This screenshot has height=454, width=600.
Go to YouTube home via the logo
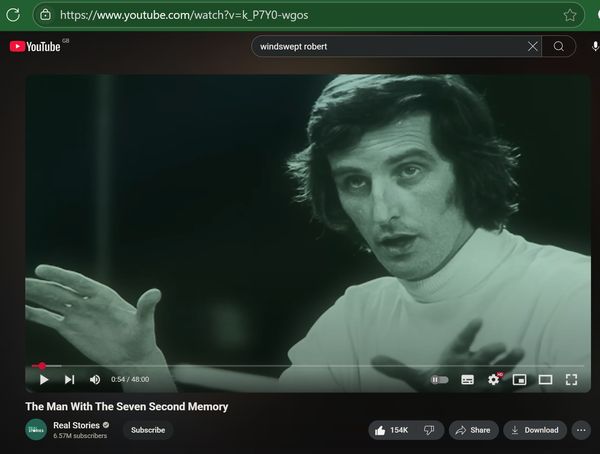pyautogui.click(x=35, y=47)
